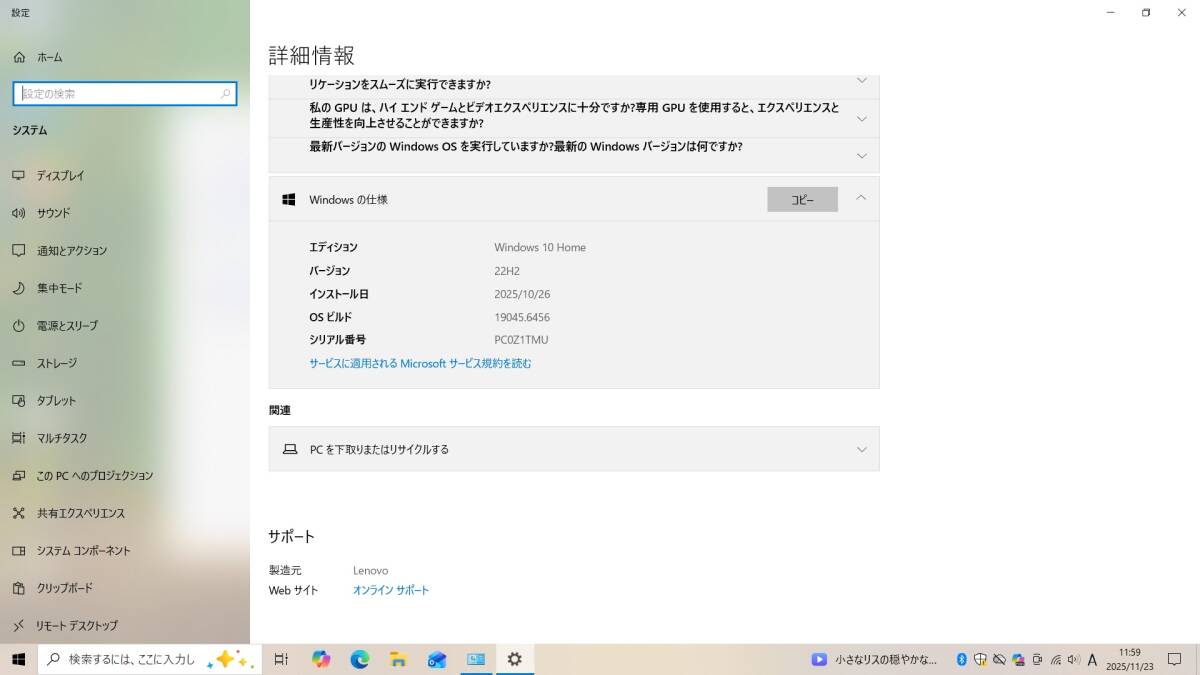Open the speaker volume icon in the tray
The image size is (1200, 675).
click(1074, 660)
